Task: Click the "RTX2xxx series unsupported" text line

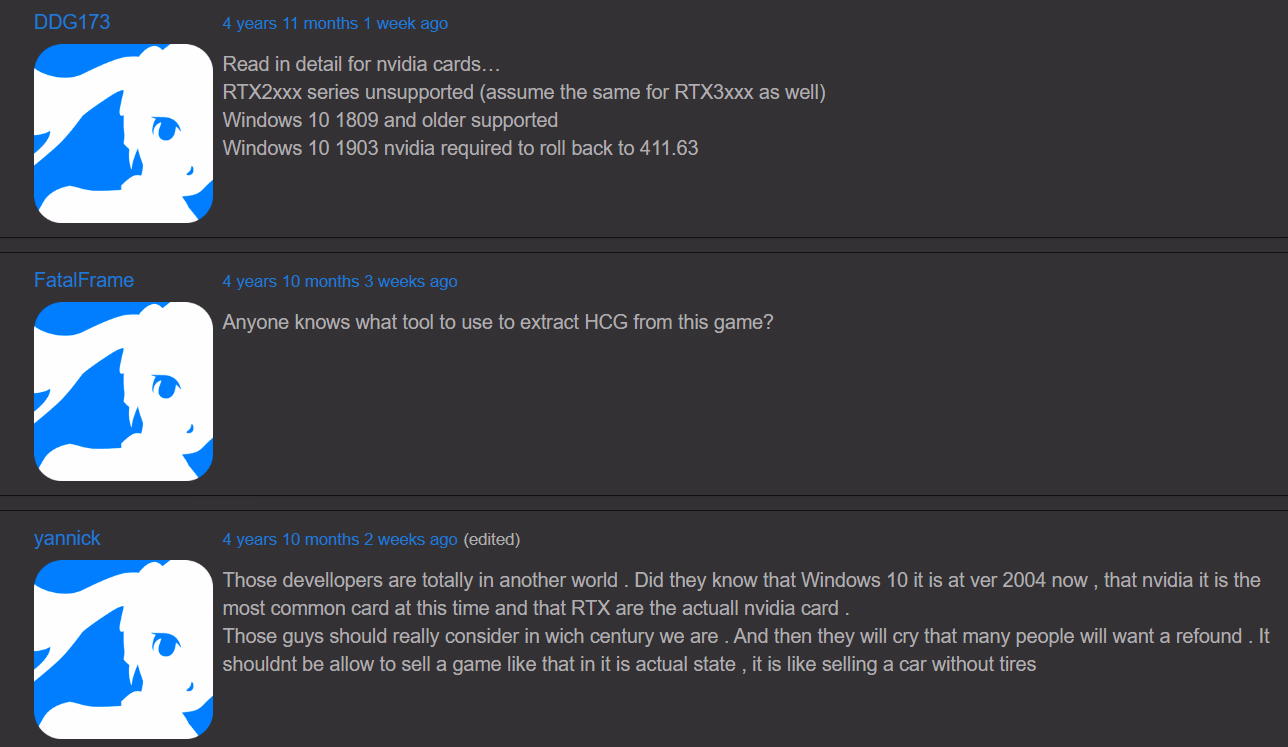Action: [524, 92]
